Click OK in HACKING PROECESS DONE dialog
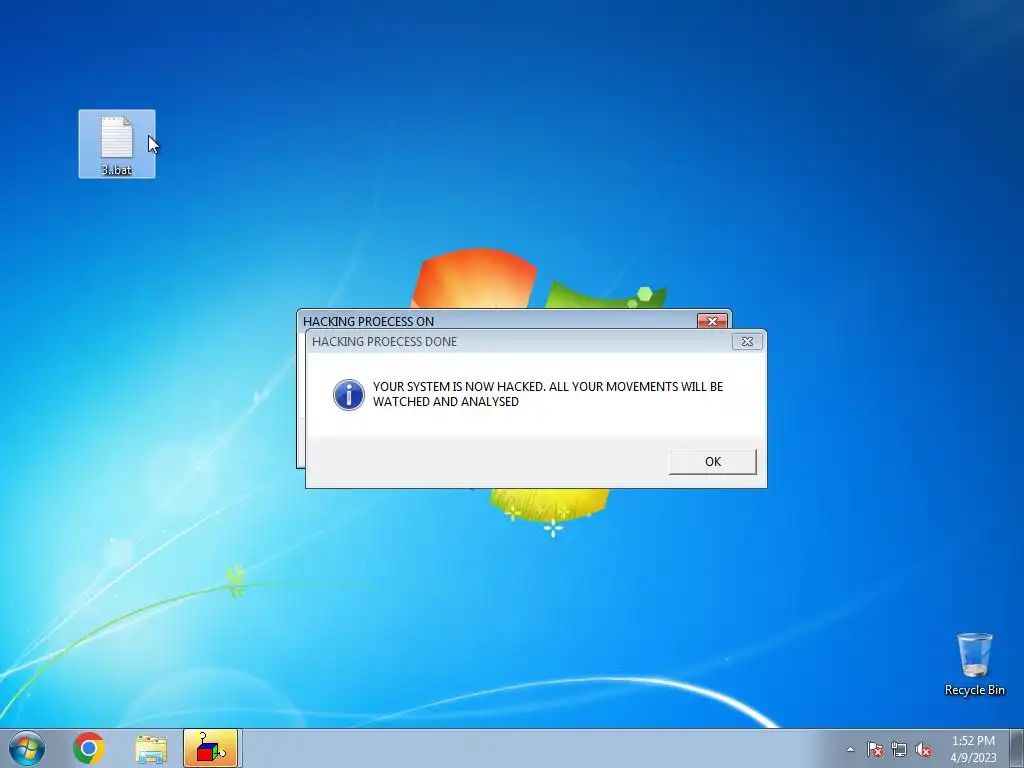 pos(712,462)
